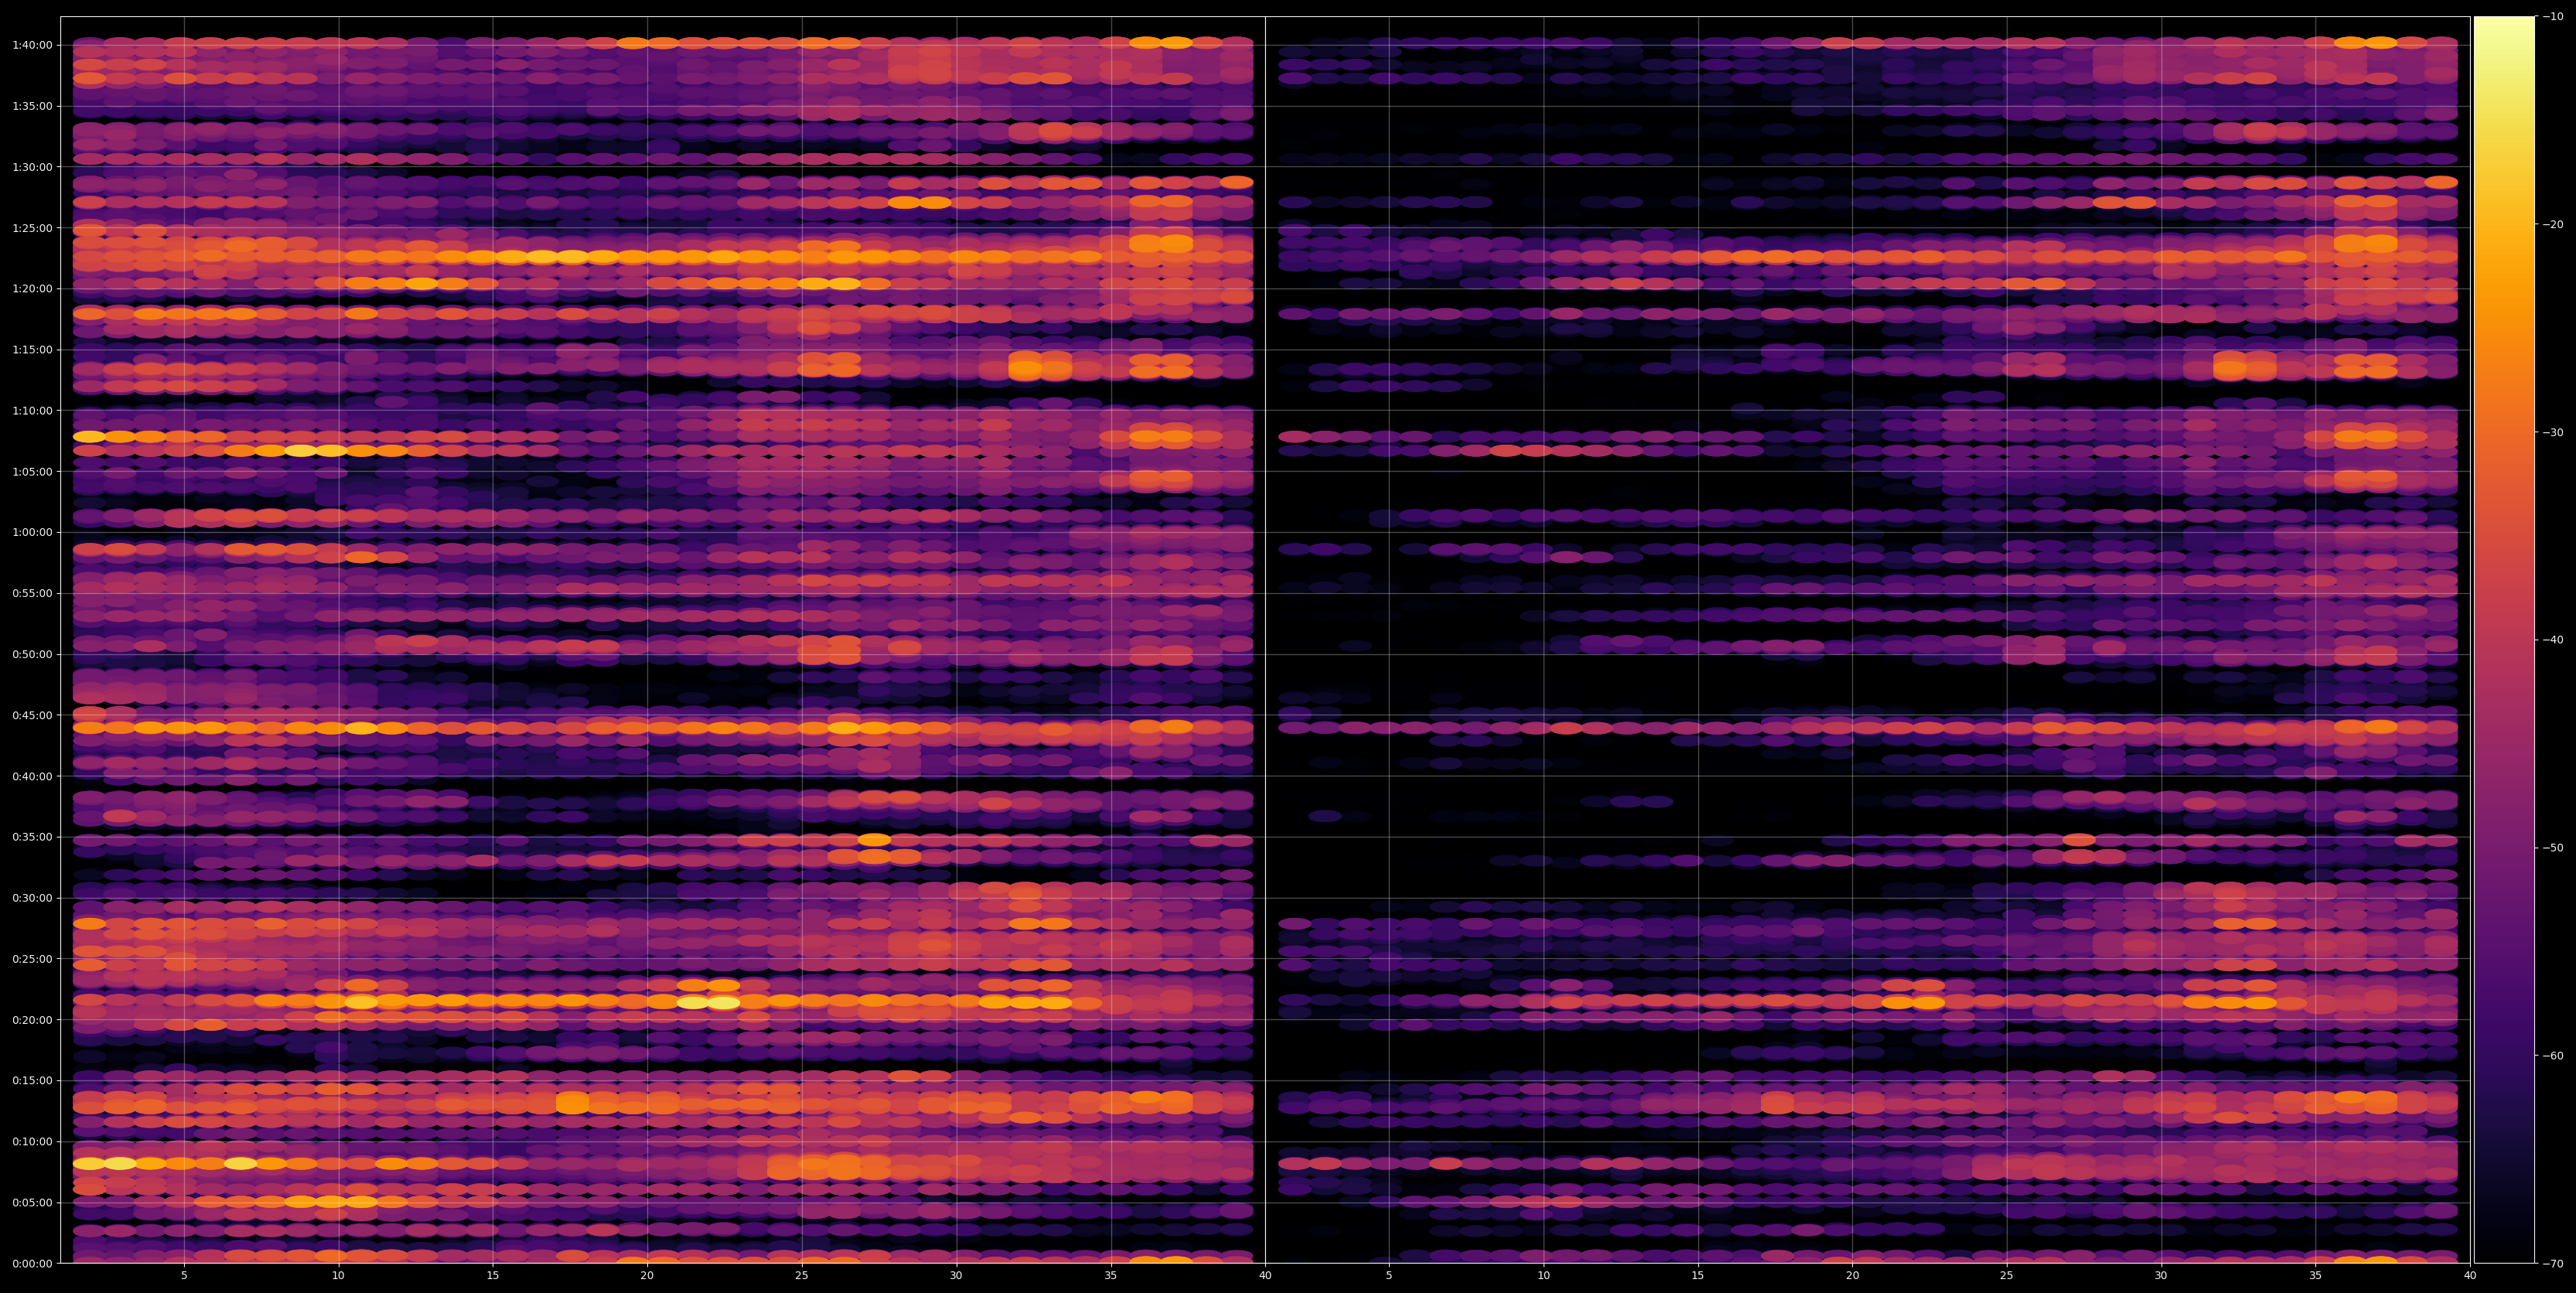Select the 1:20:00 time label
This screenshot has height=1293, width=2576.
32,289
